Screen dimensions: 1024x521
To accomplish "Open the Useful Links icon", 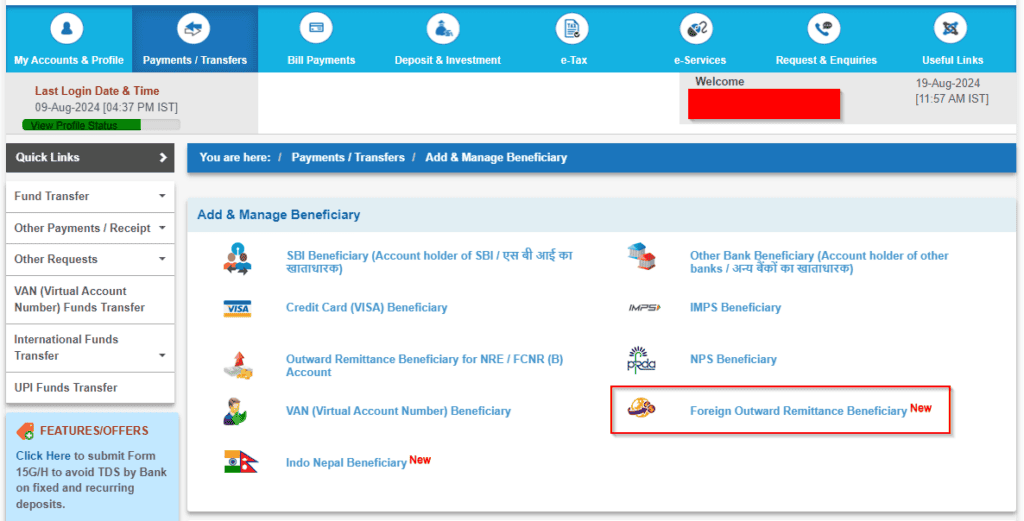I will coord(950,29).
